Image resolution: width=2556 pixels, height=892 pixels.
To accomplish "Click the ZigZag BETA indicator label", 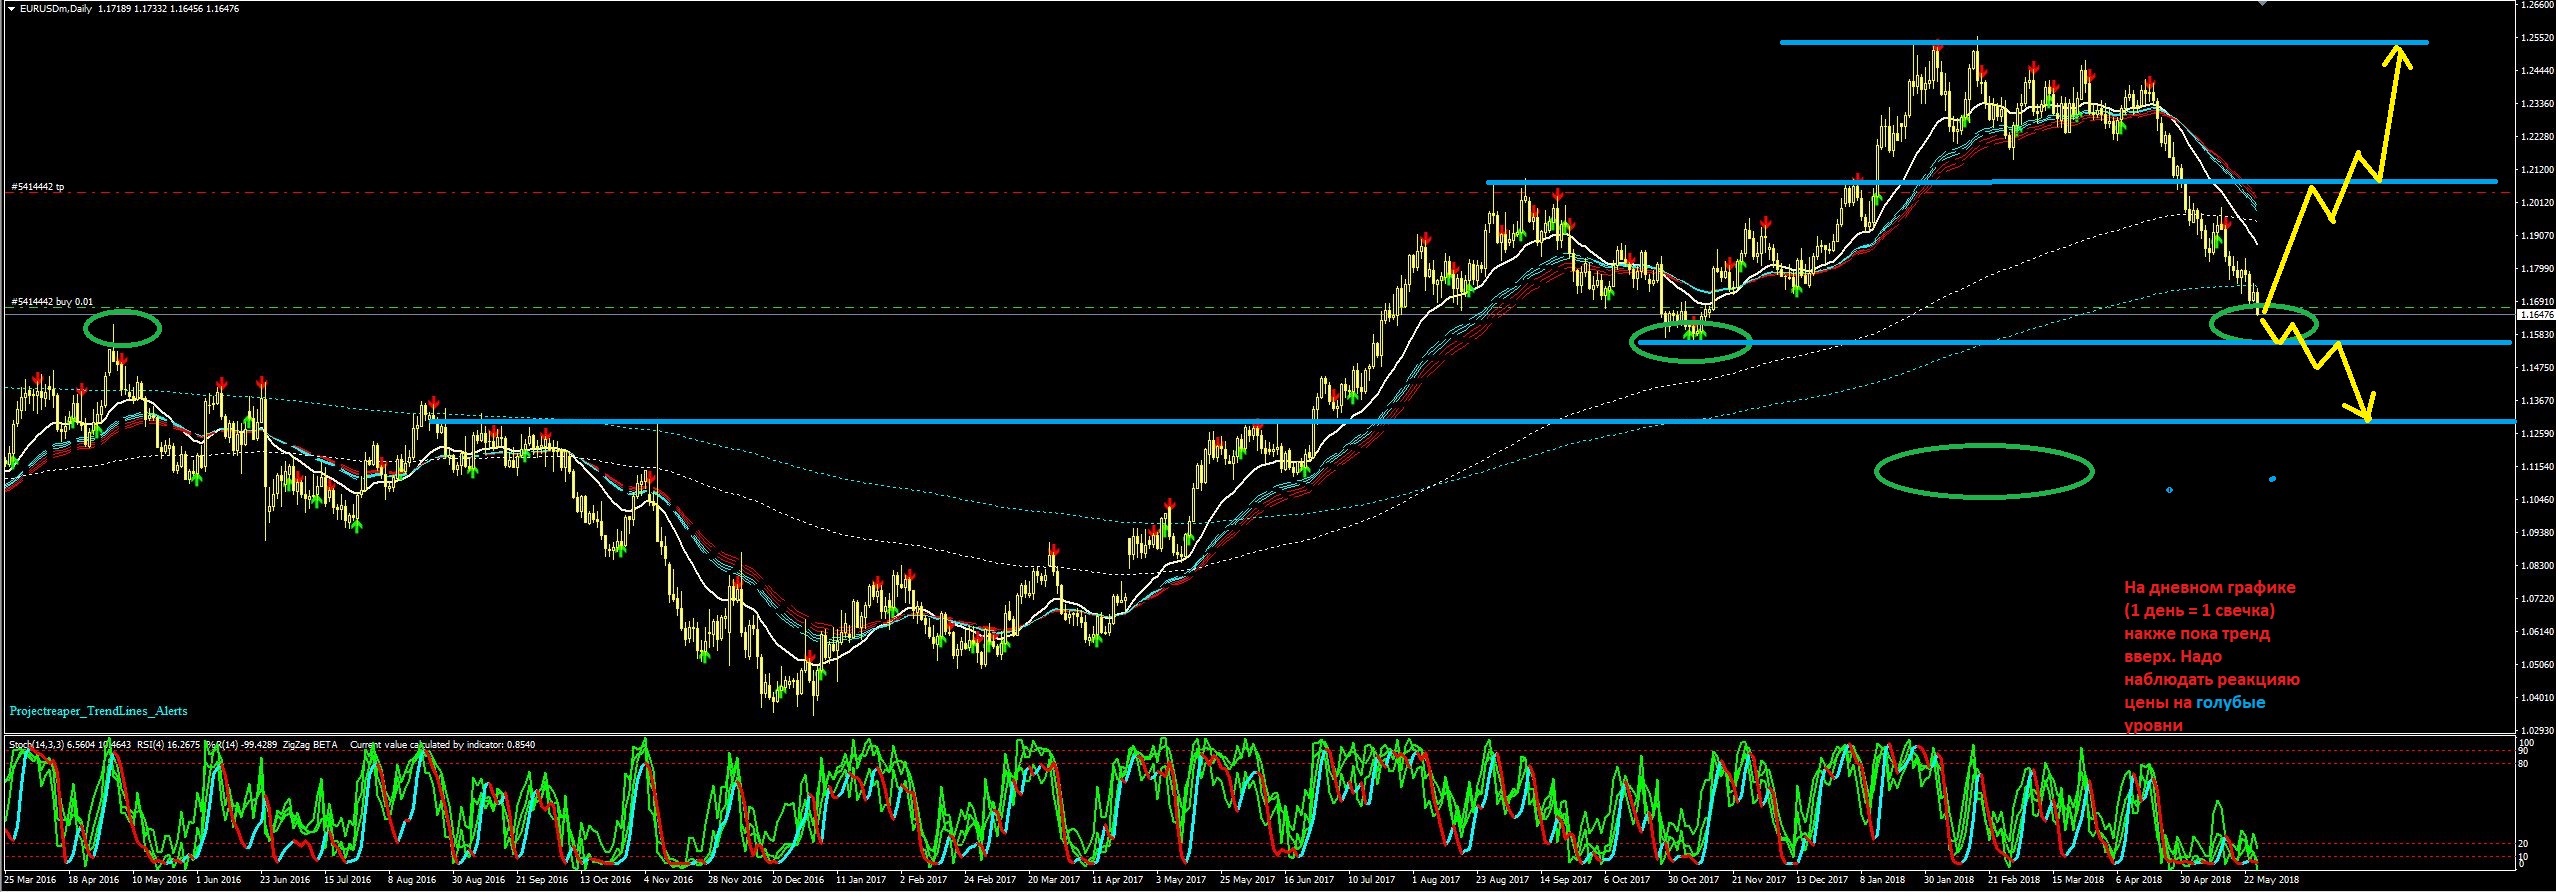I will pos(311,745).
